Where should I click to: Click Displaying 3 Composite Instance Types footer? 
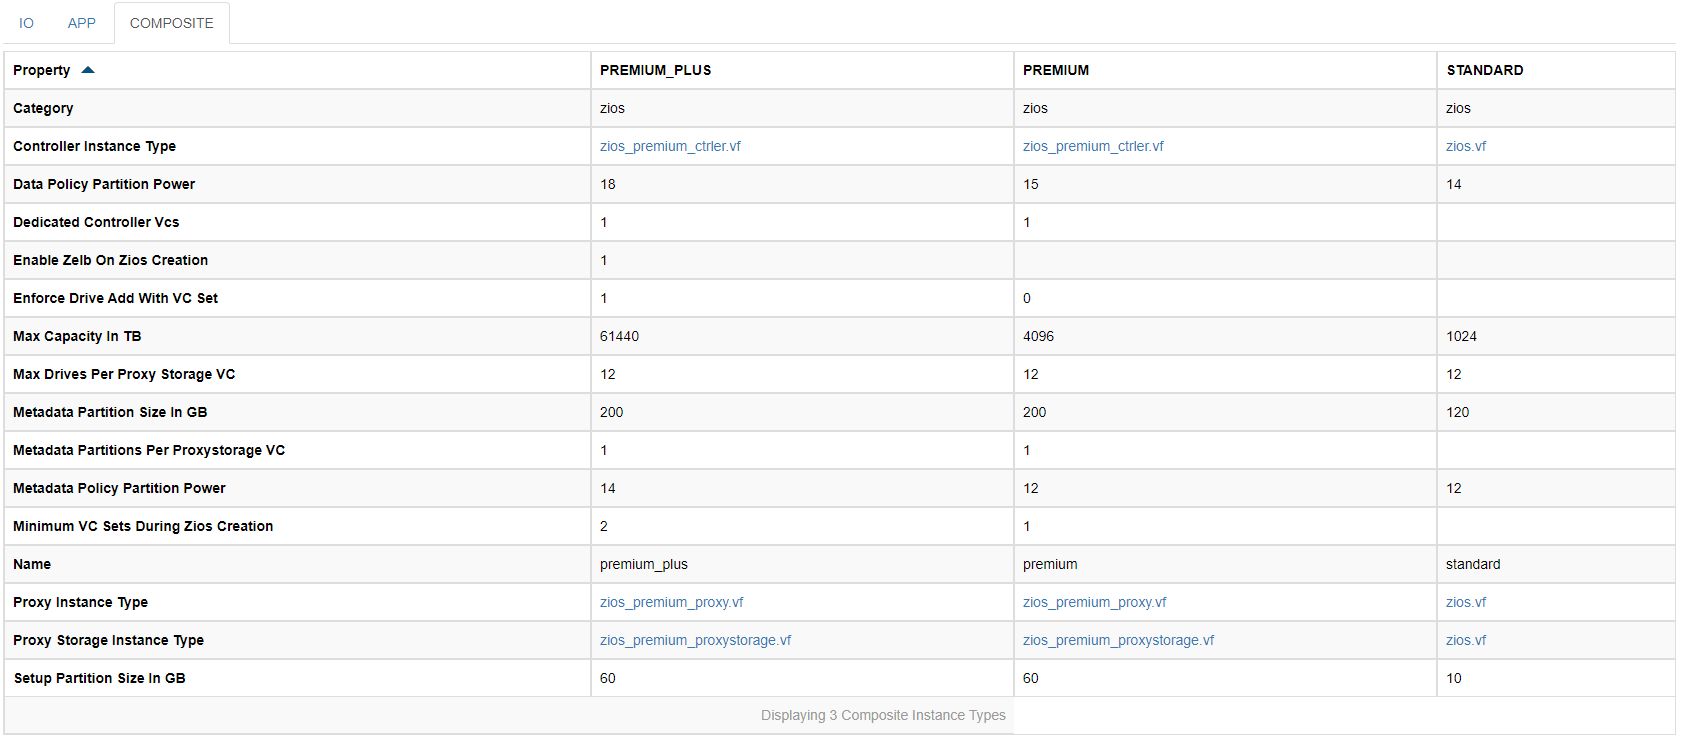pyautogui.click(x=883, y=715)
